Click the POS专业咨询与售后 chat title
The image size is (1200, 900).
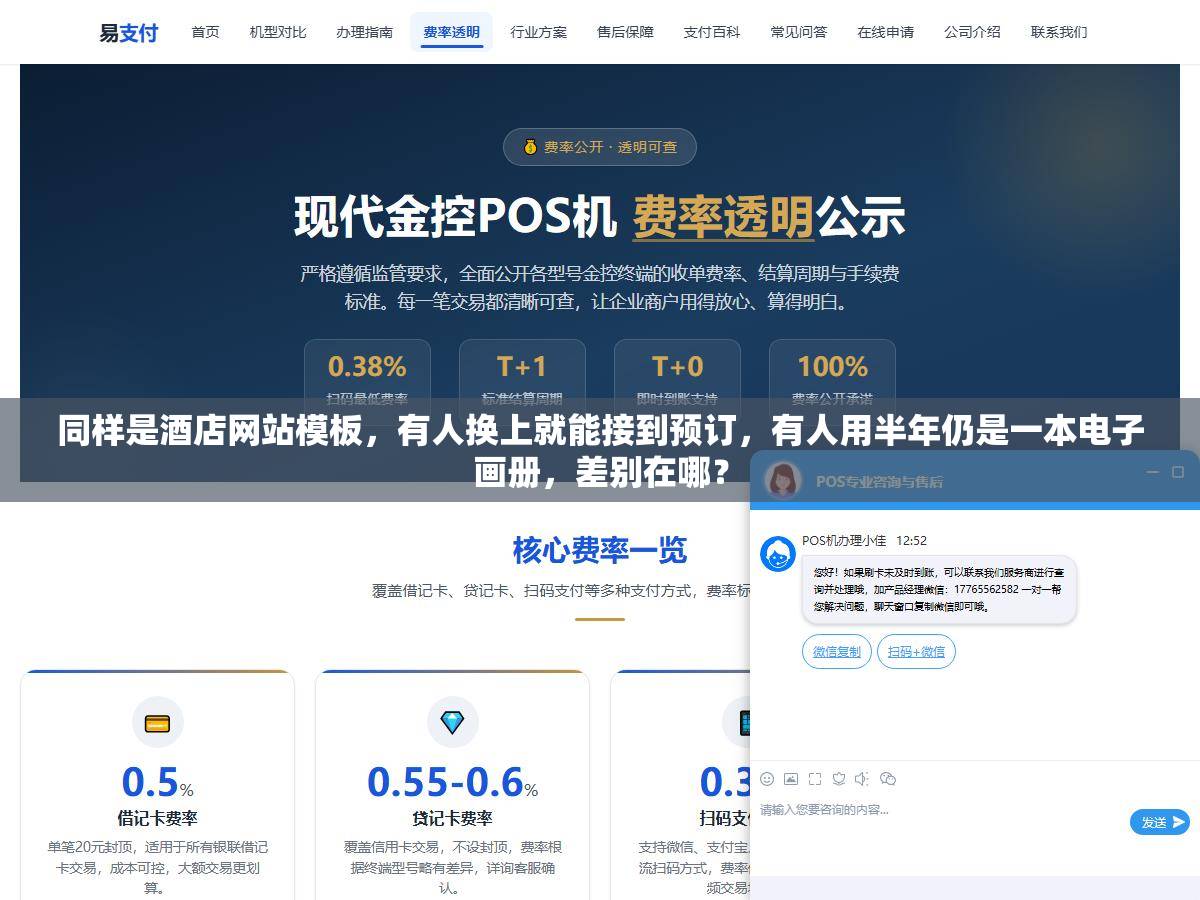click(879, 481)
